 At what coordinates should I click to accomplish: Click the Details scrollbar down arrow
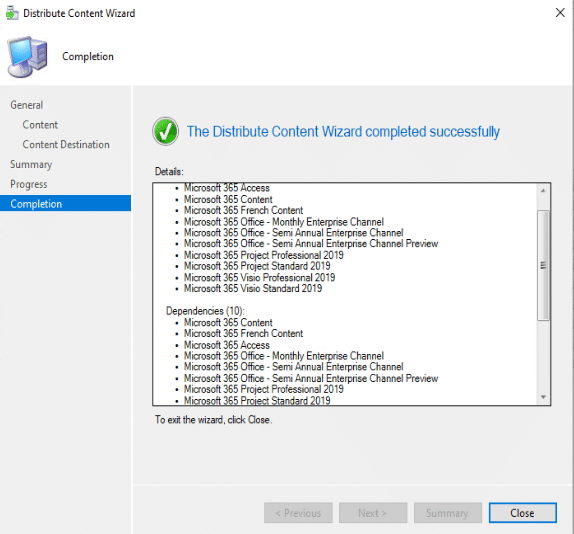(543, 397)
